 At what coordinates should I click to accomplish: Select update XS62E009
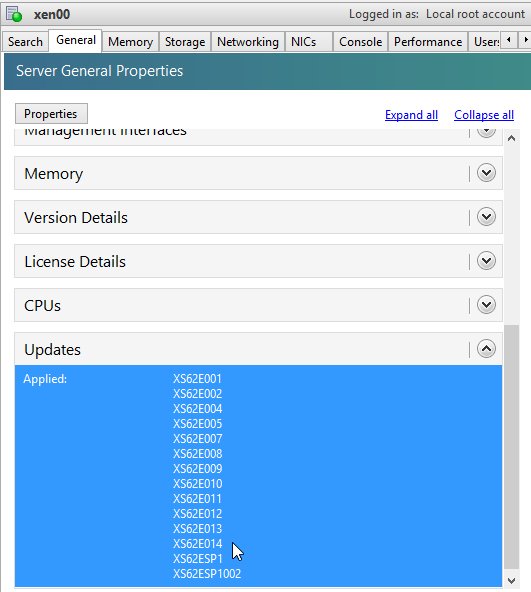pos(198,469)
